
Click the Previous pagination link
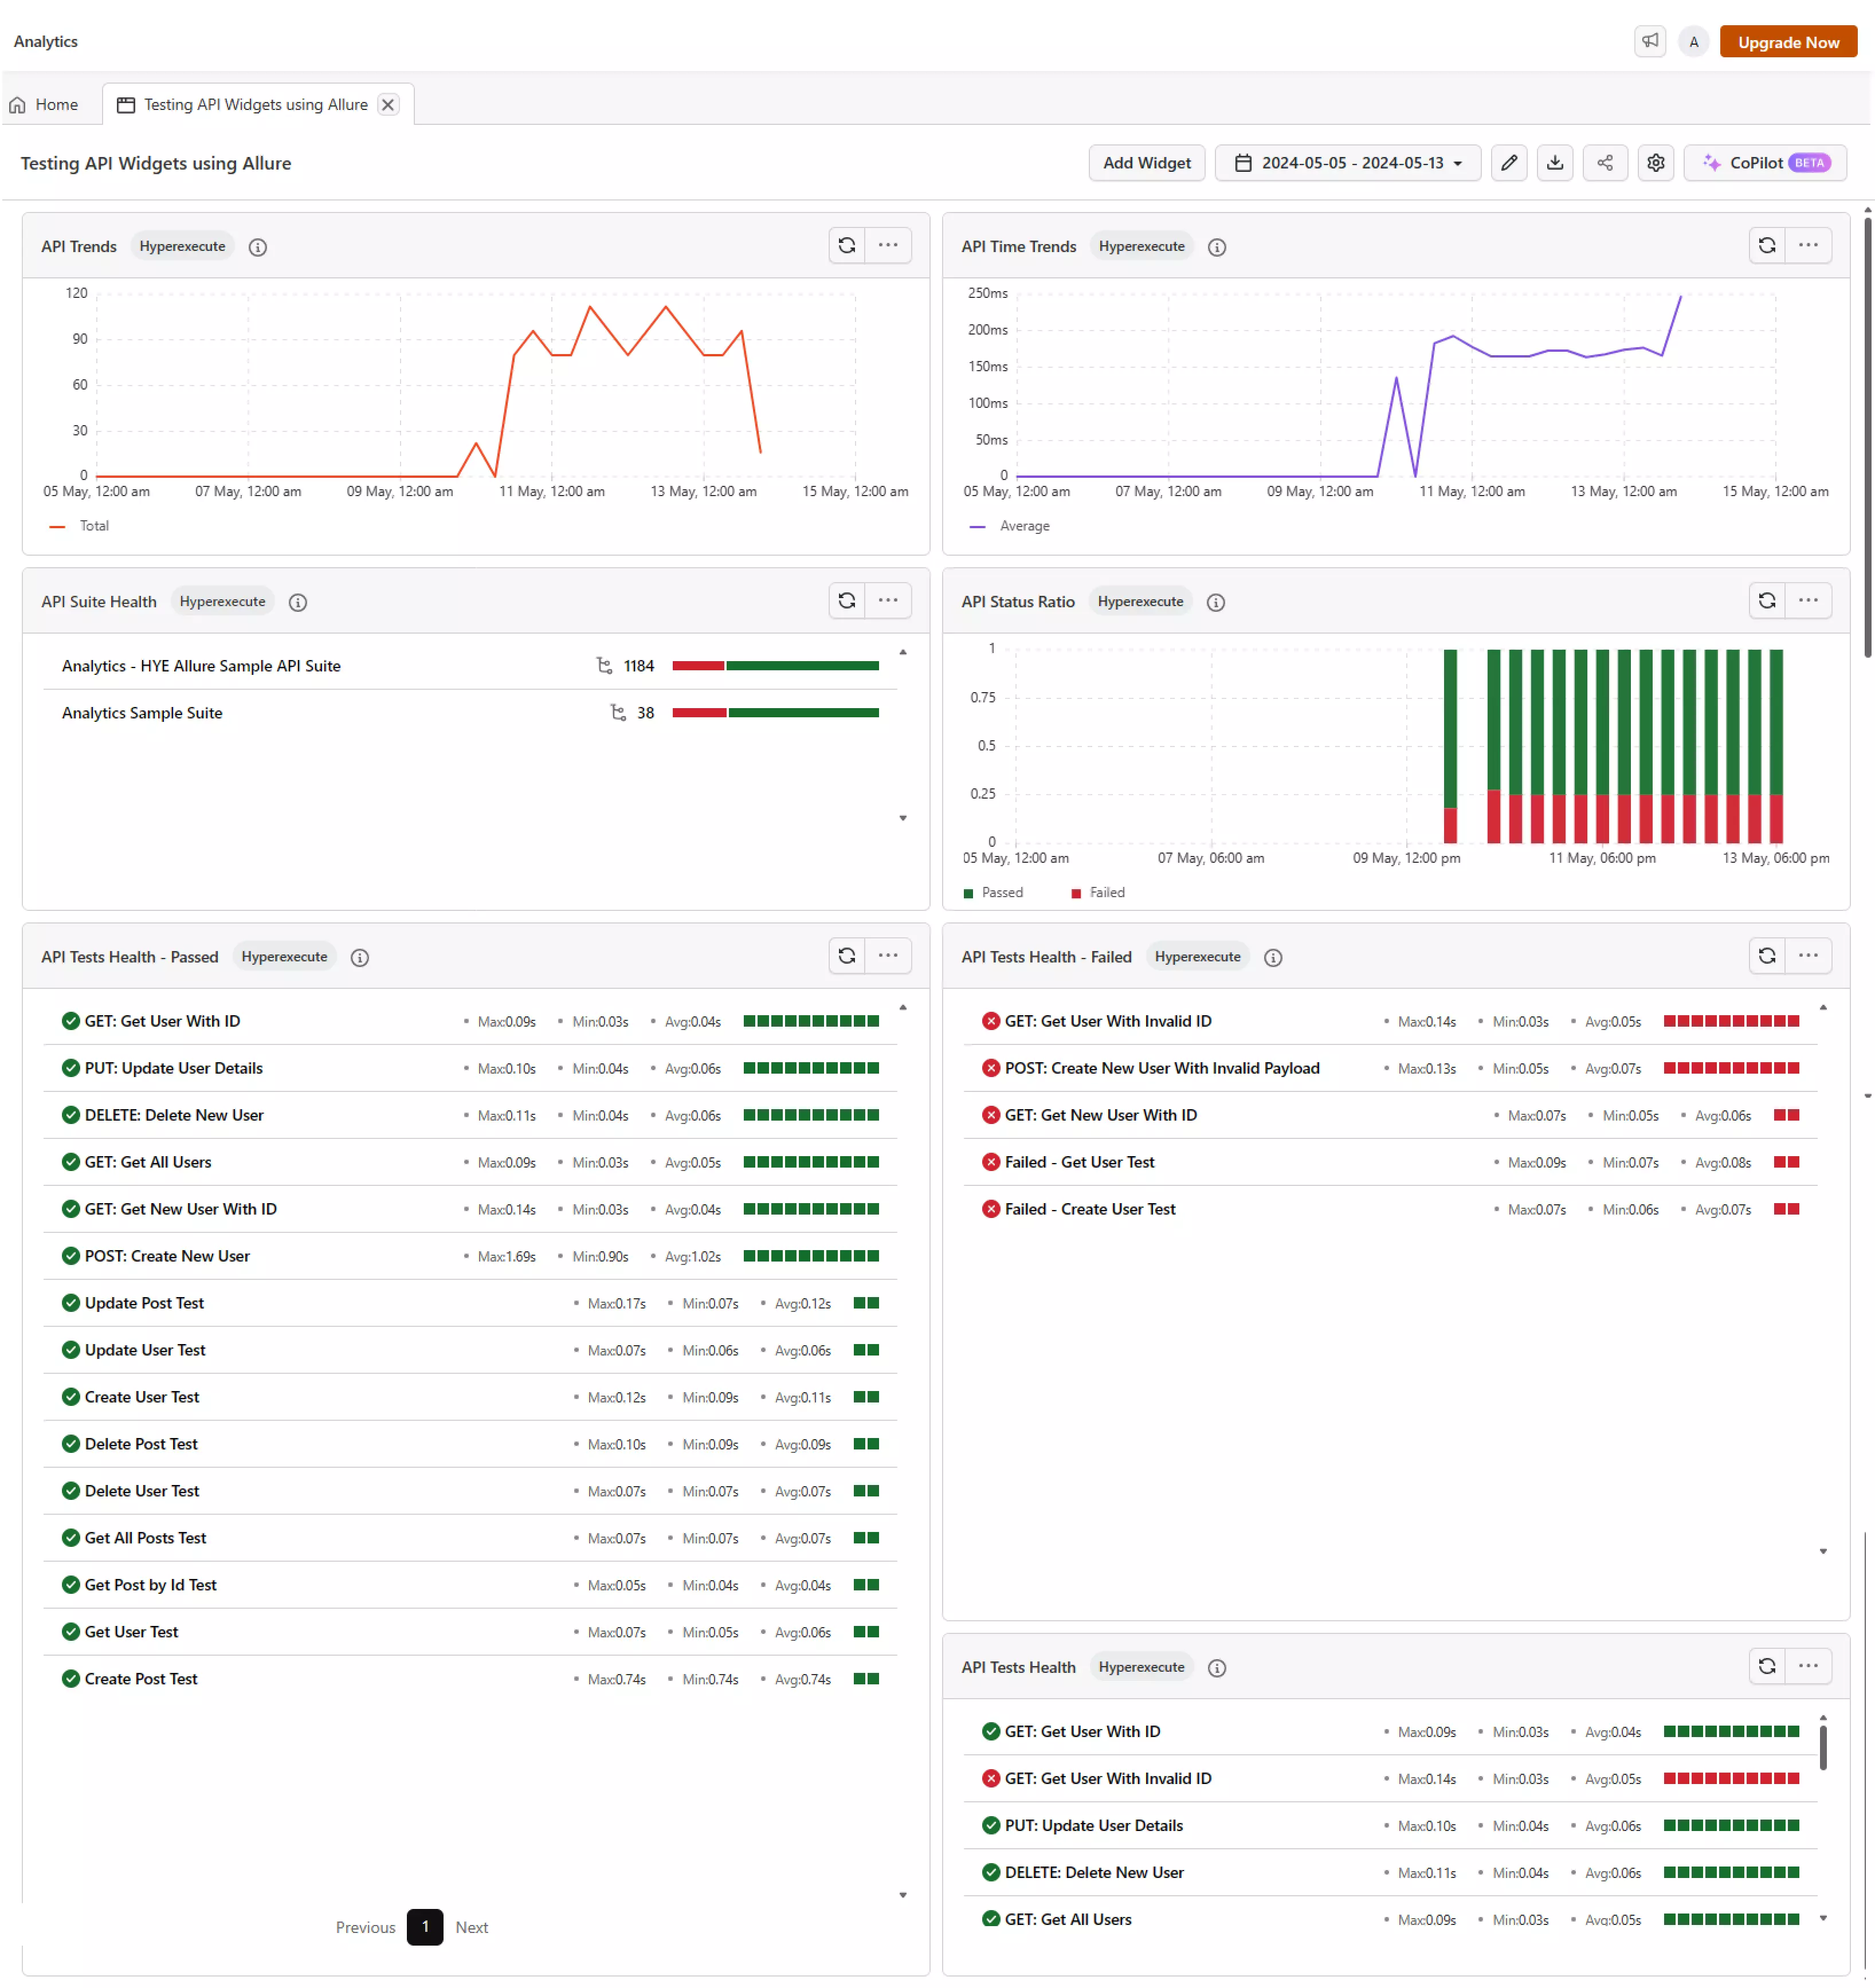365,1927
